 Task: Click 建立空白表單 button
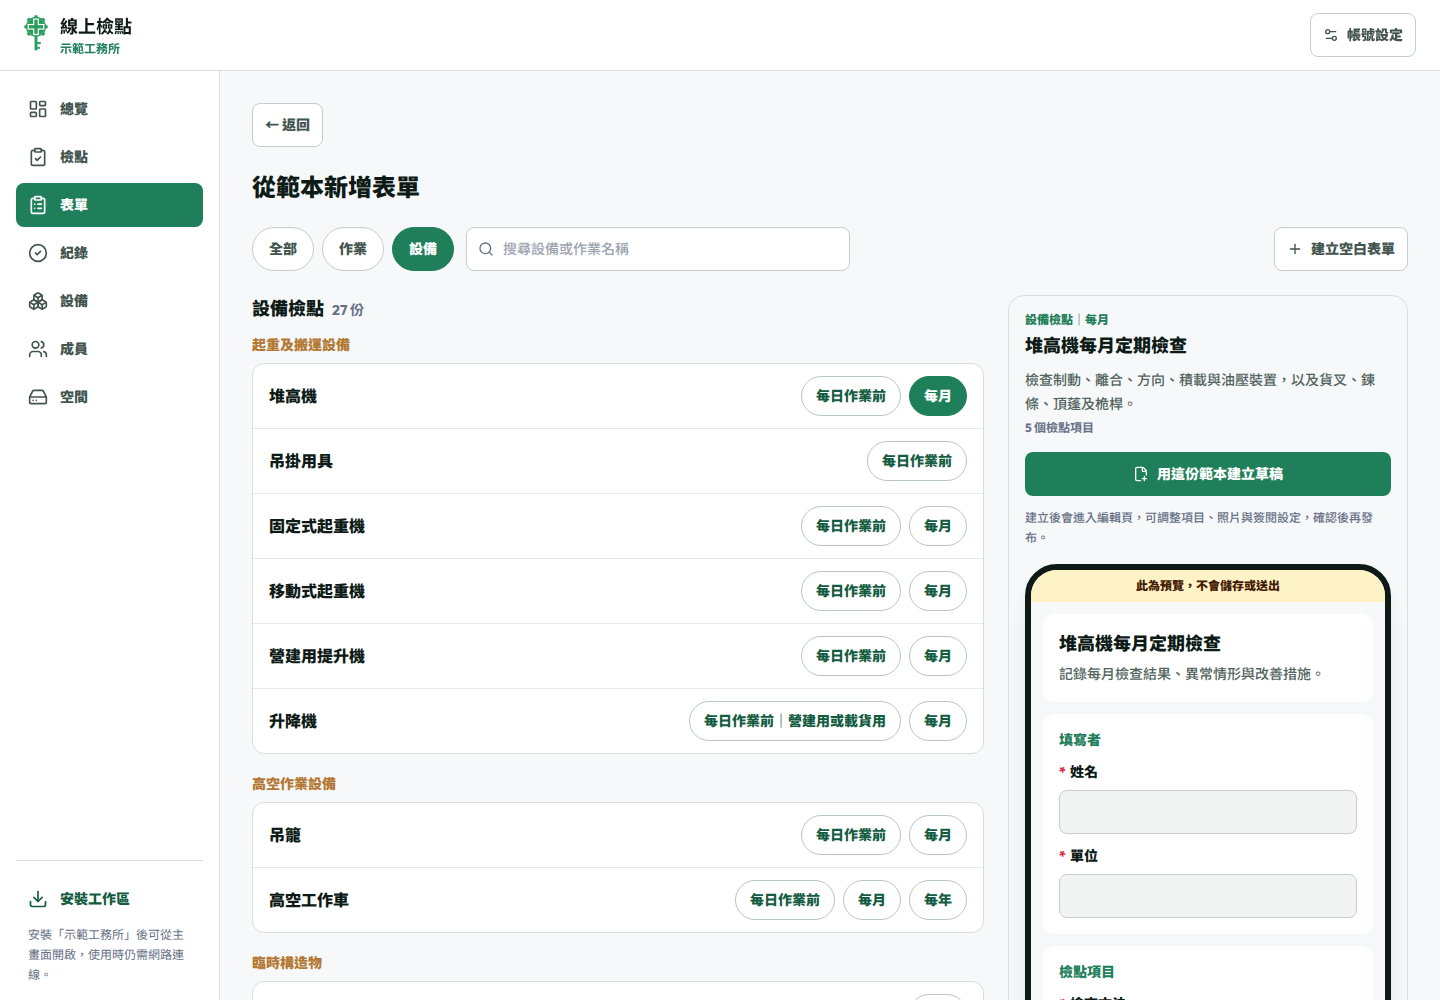[1341, 249]
